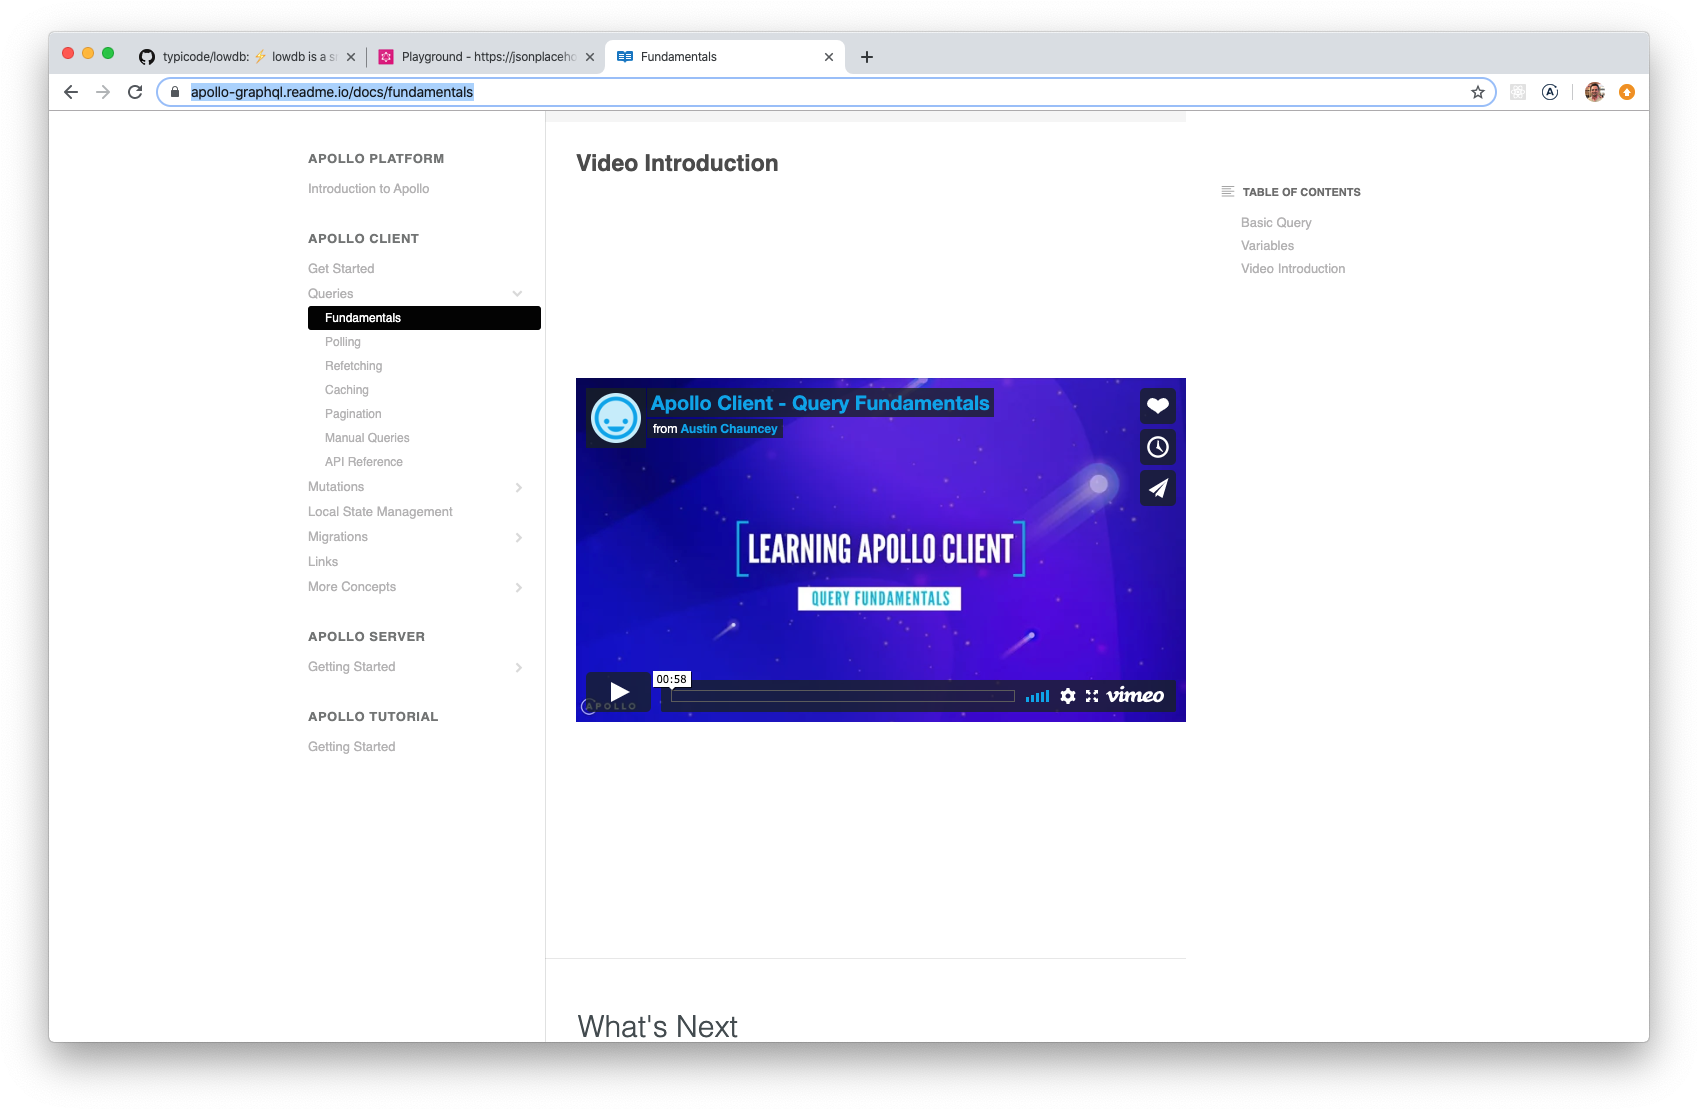Jump to Variables section
1697x1109 pixels.
click(x=1267, y=246)
